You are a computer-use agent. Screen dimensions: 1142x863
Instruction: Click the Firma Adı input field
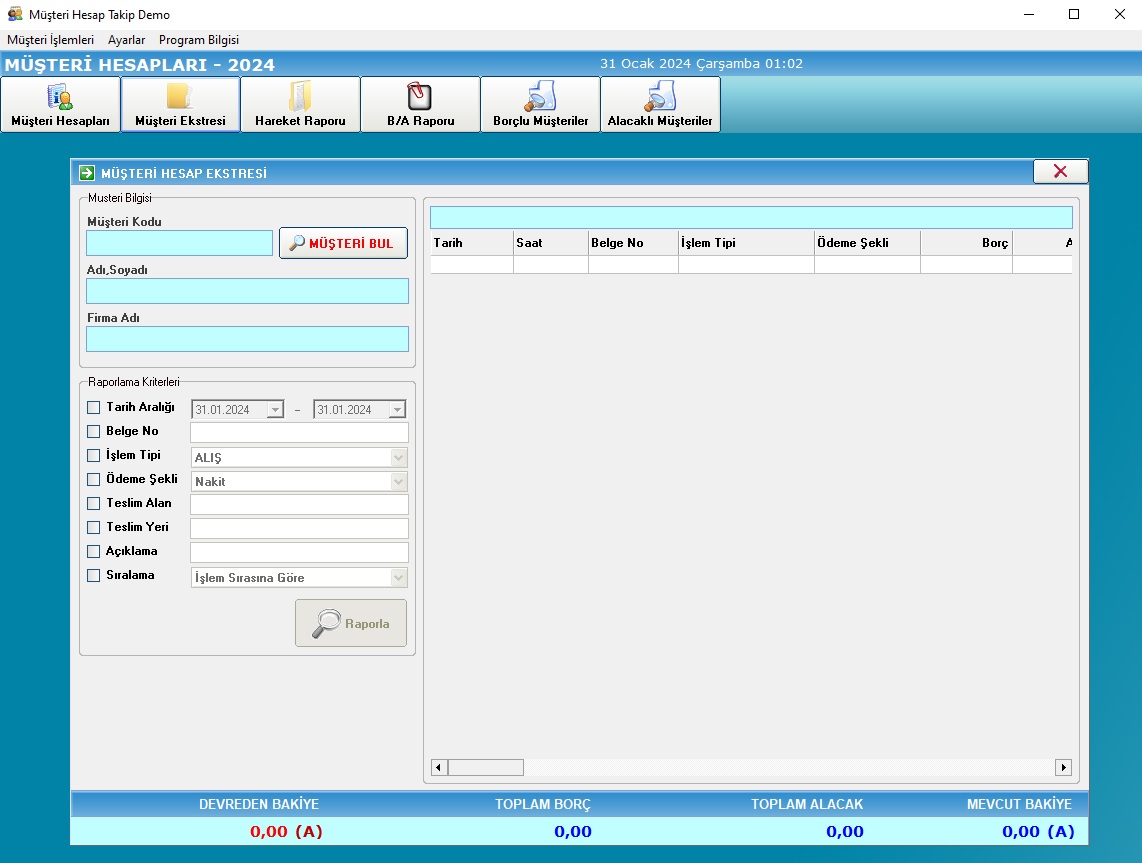(248, 339)
